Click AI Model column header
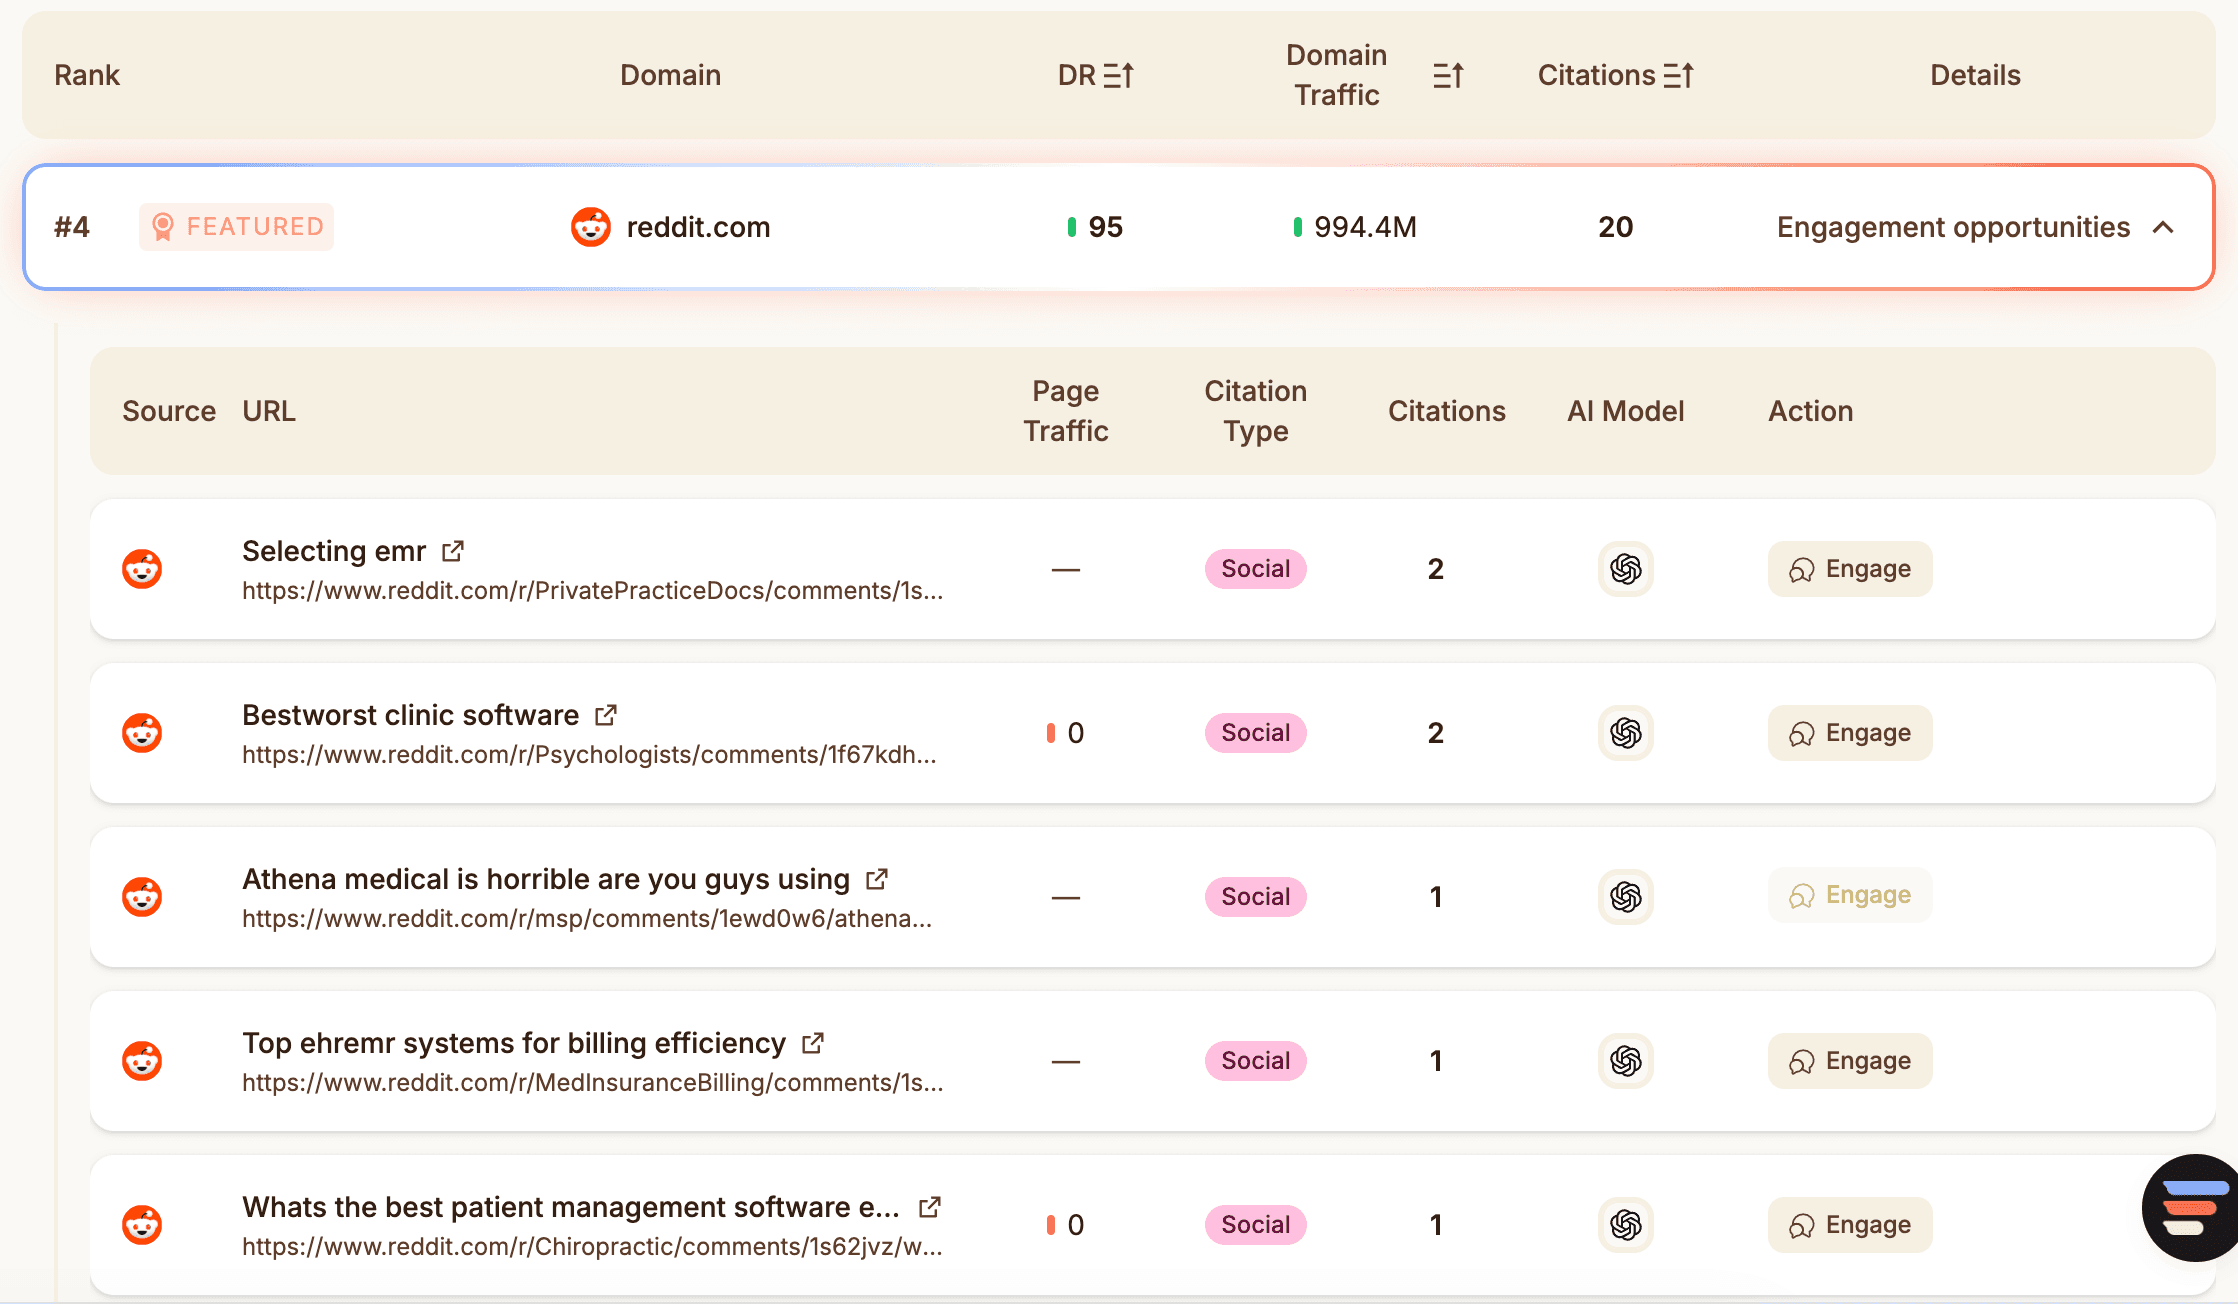 [1626, 411]
